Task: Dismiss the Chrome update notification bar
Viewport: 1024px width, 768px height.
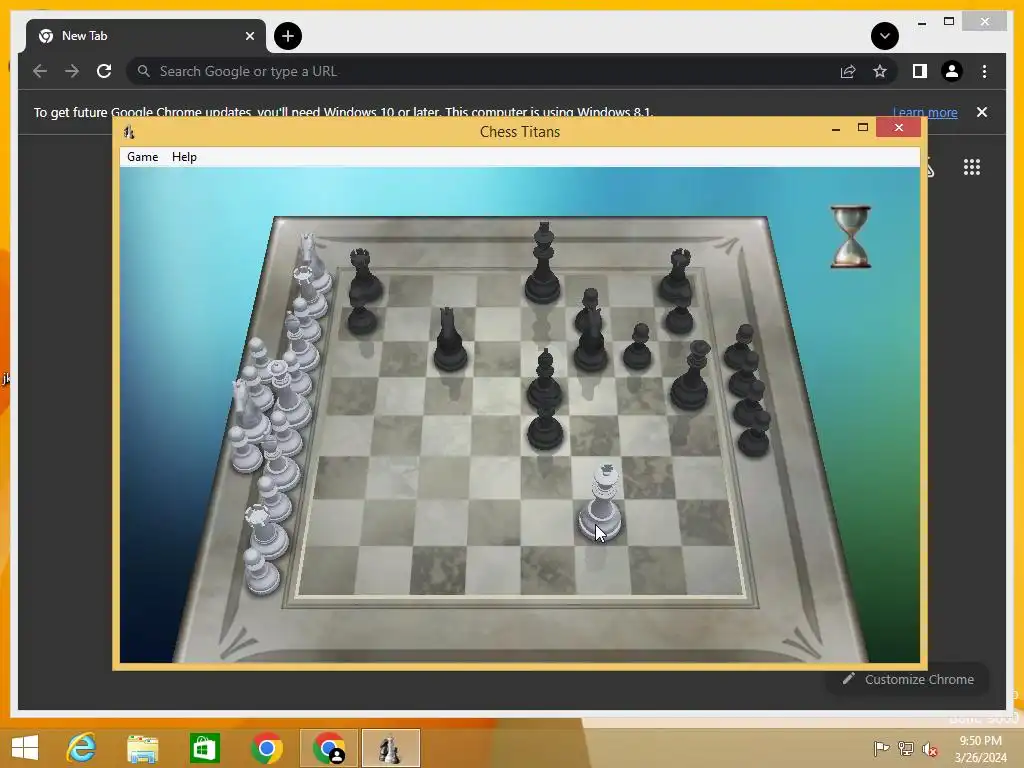Action: 982,112
